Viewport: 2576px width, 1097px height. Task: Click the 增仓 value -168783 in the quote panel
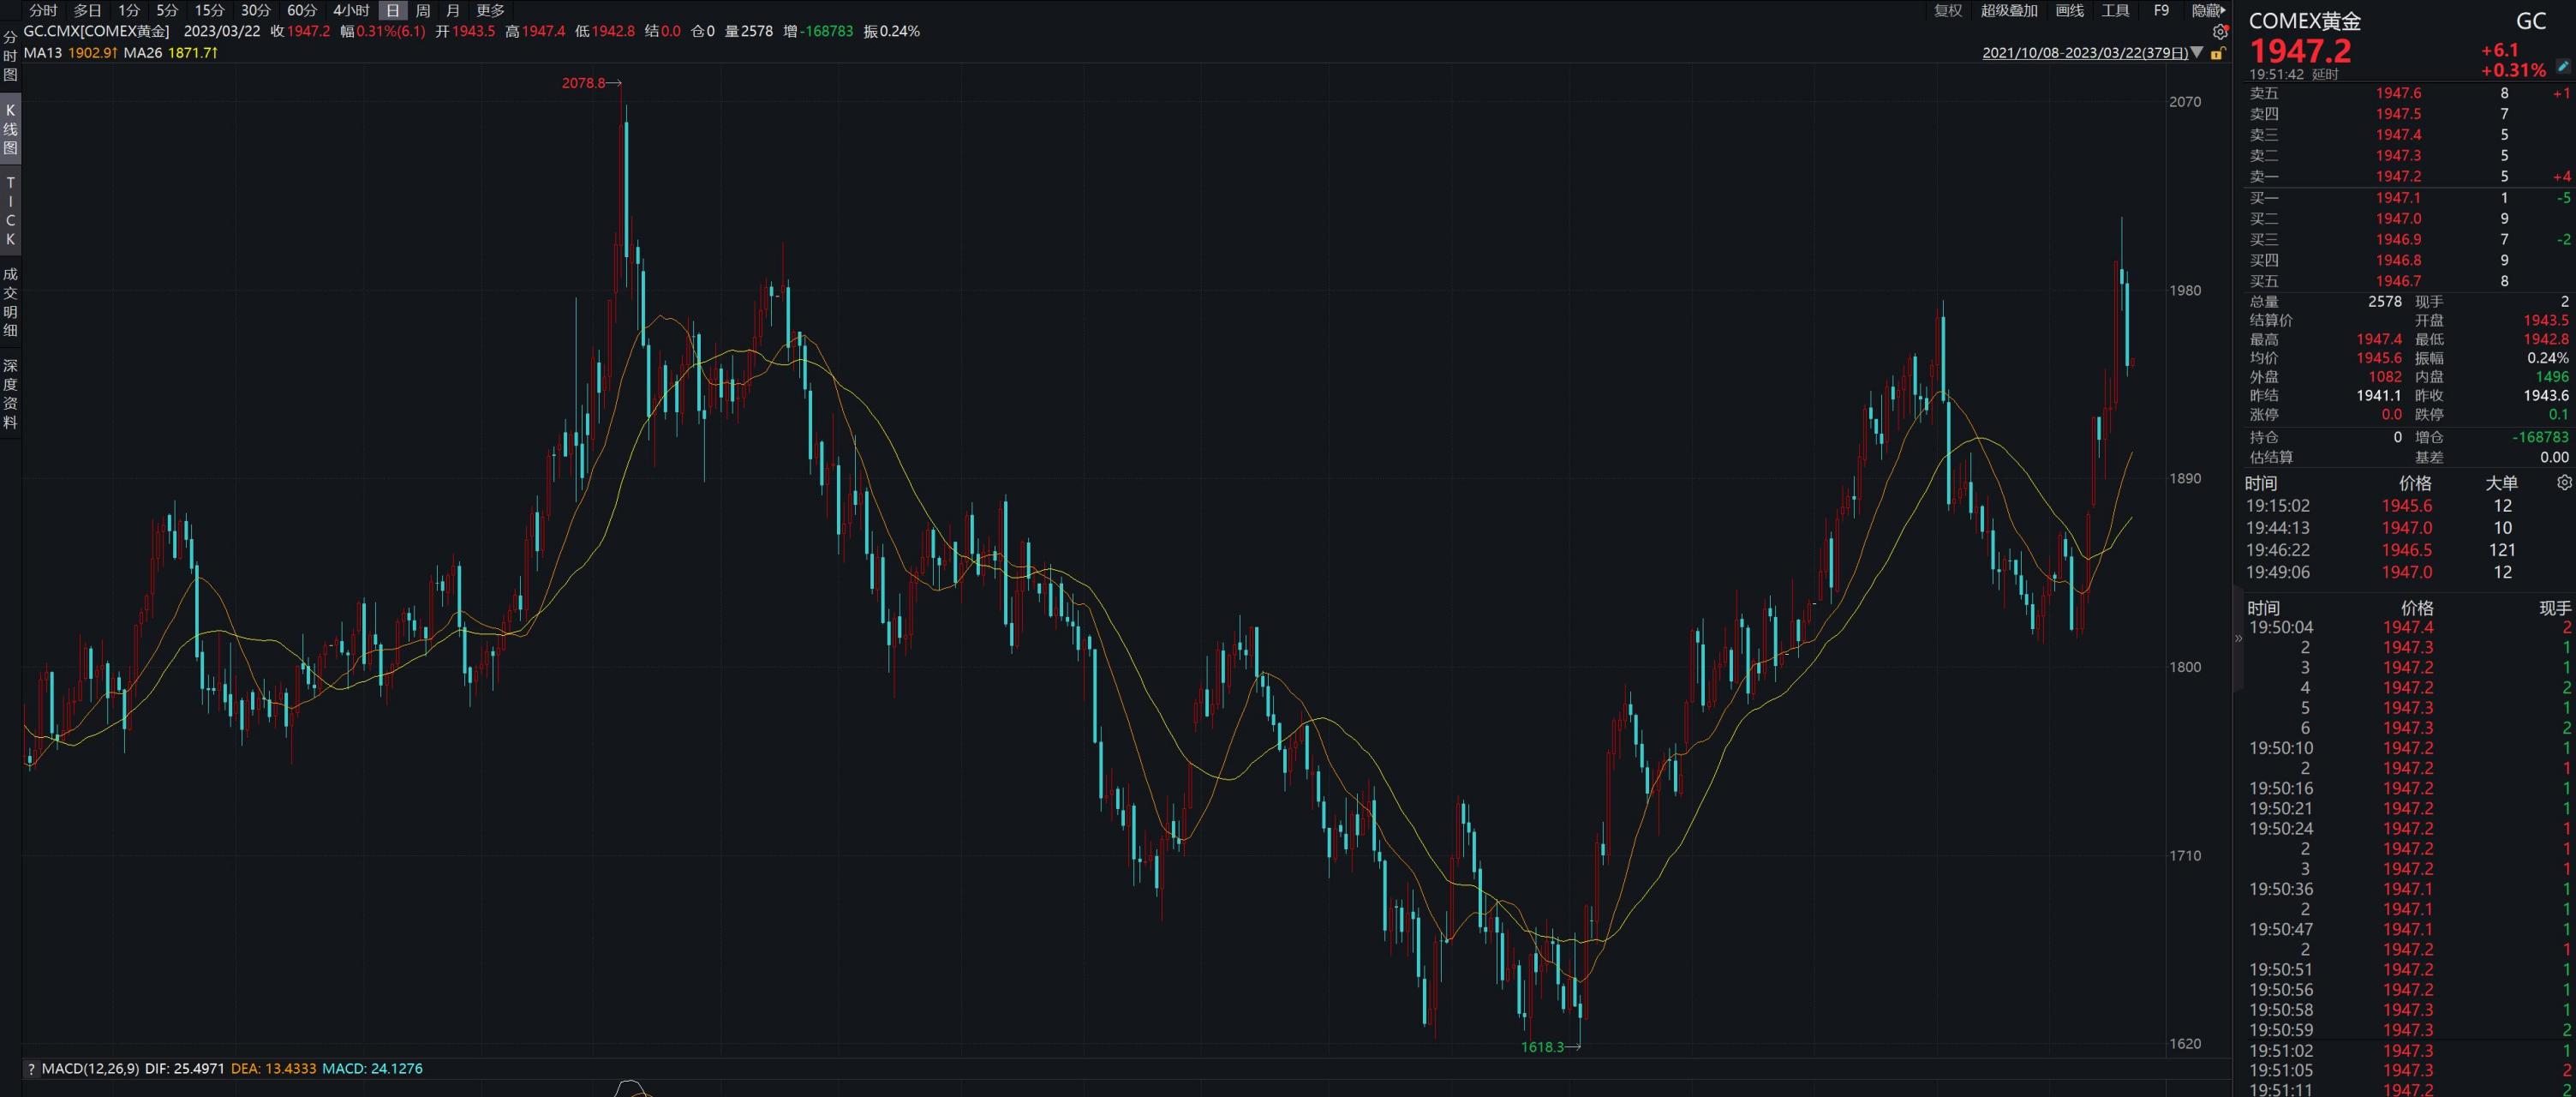(2540, 437)
